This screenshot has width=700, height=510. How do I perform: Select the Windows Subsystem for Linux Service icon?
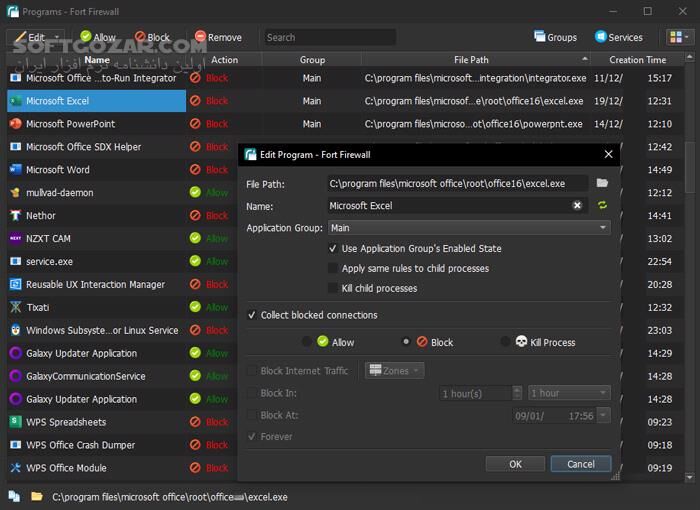[16, 330]
